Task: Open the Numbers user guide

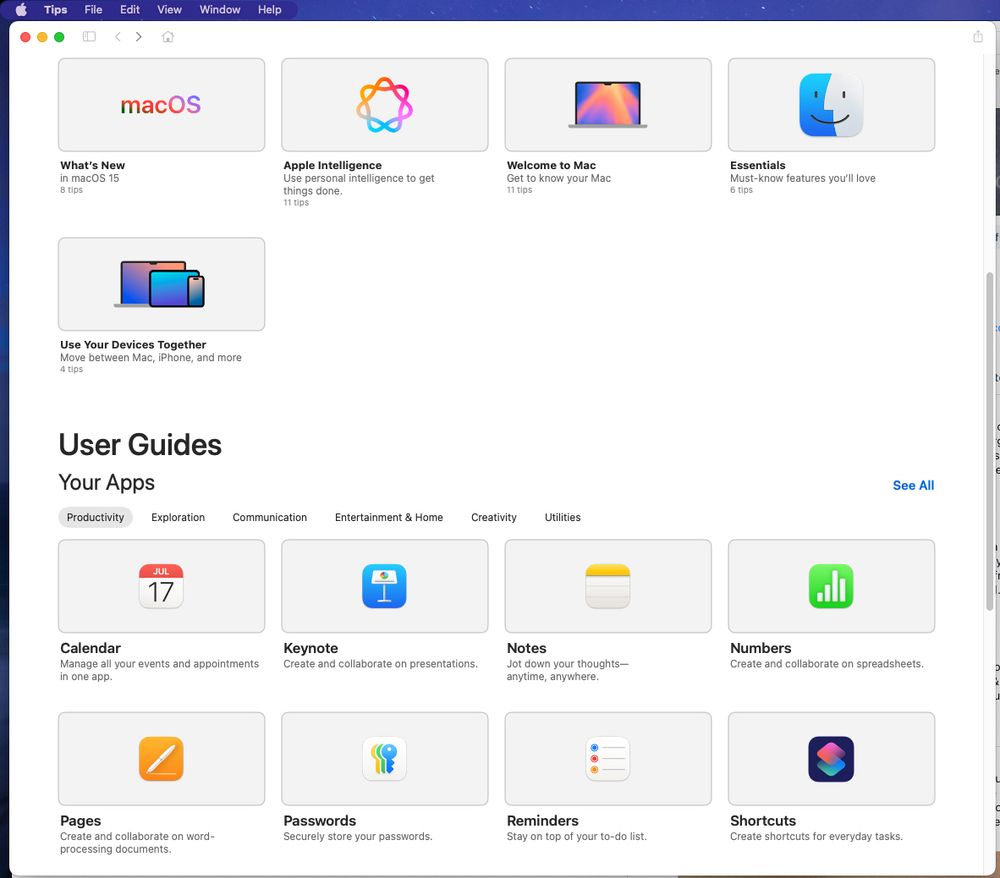Action: (x=830, y=586)
